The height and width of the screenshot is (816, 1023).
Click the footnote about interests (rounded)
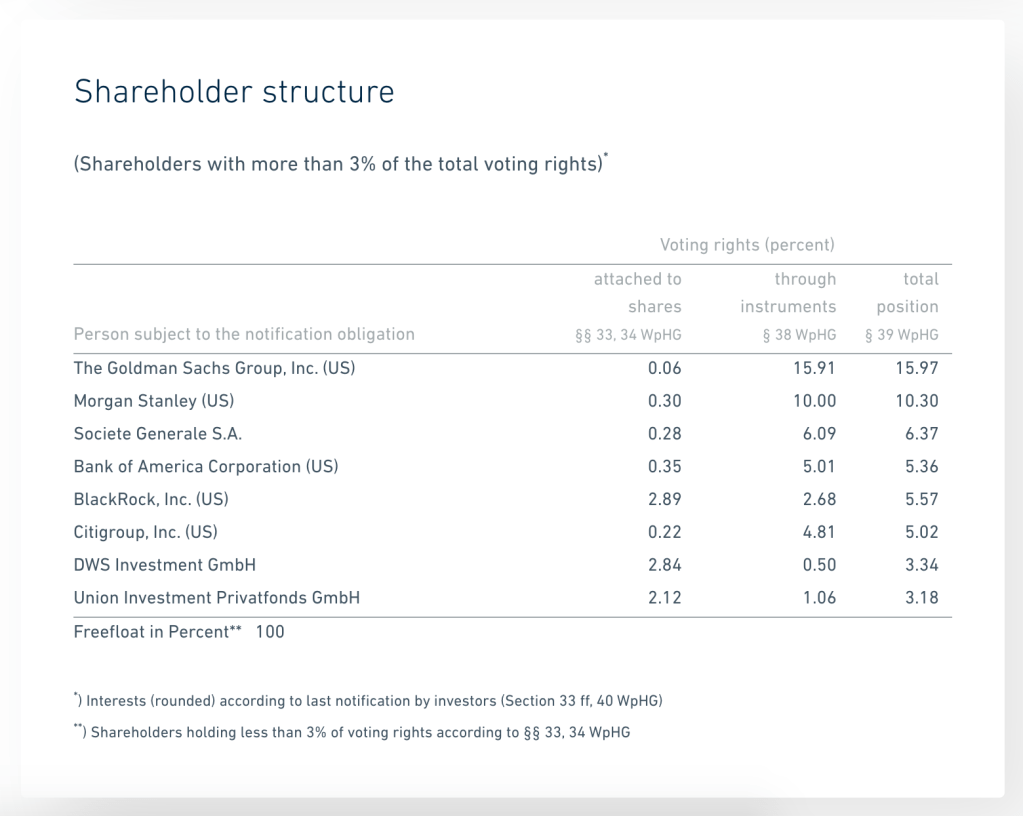point(368,701)
